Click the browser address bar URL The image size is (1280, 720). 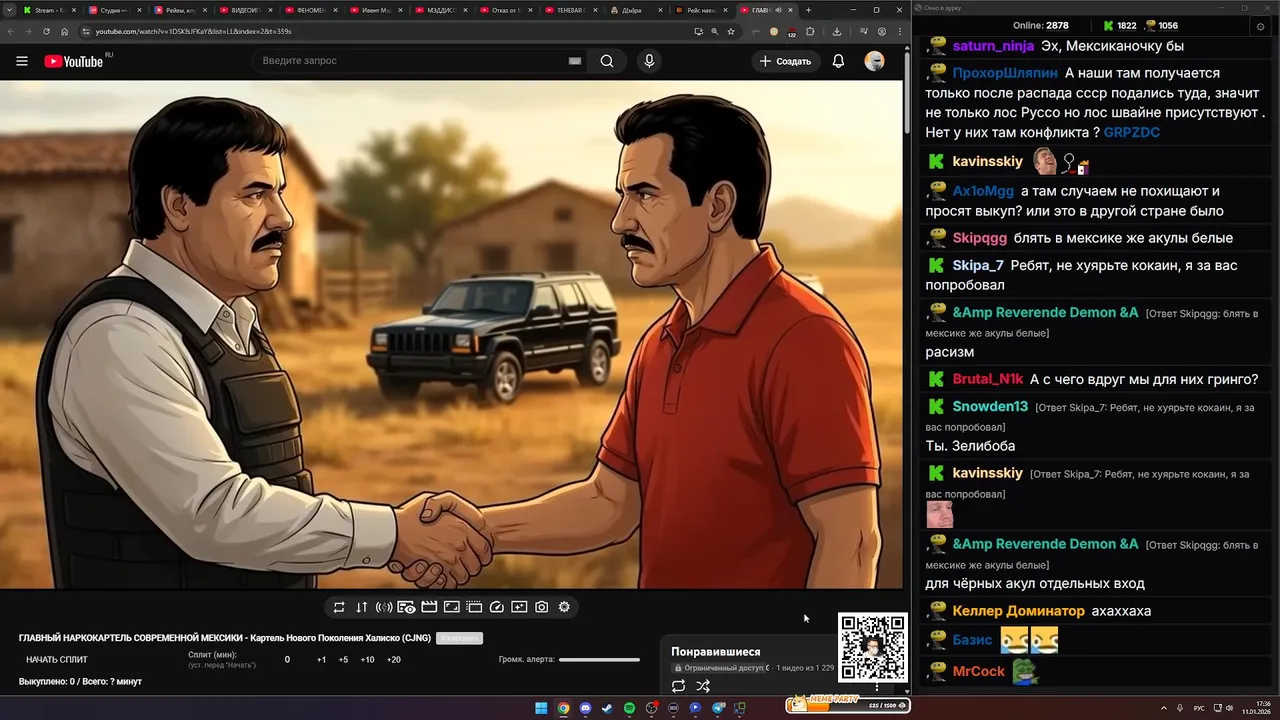click(193, 31)
